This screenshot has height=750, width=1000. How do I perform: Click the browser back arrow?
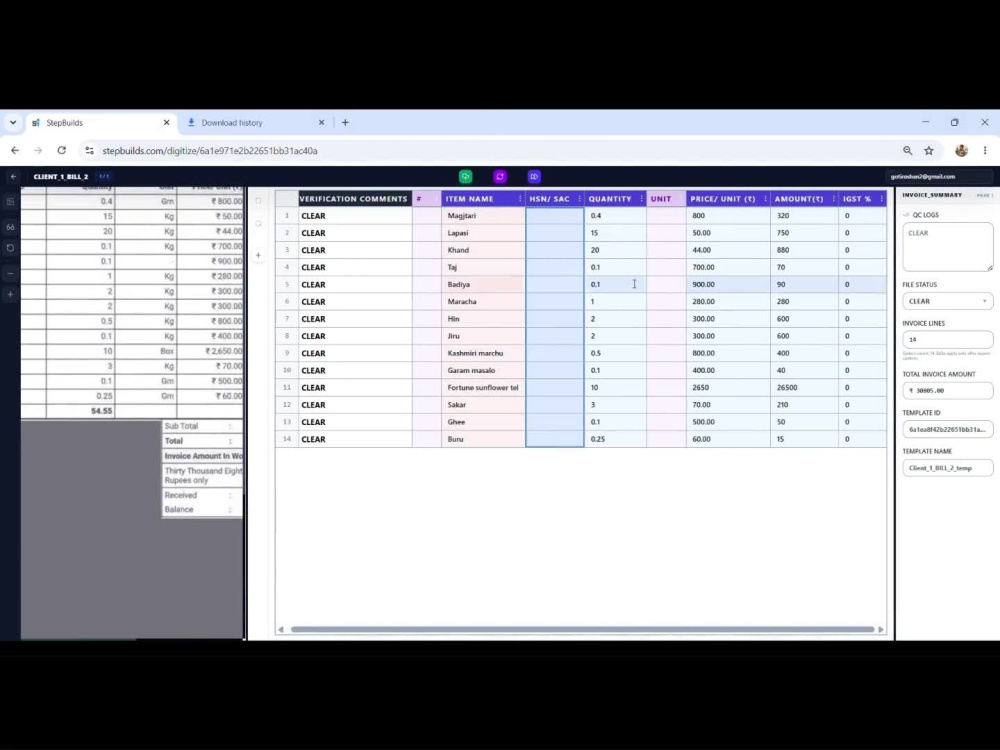[x=15, y=151]
